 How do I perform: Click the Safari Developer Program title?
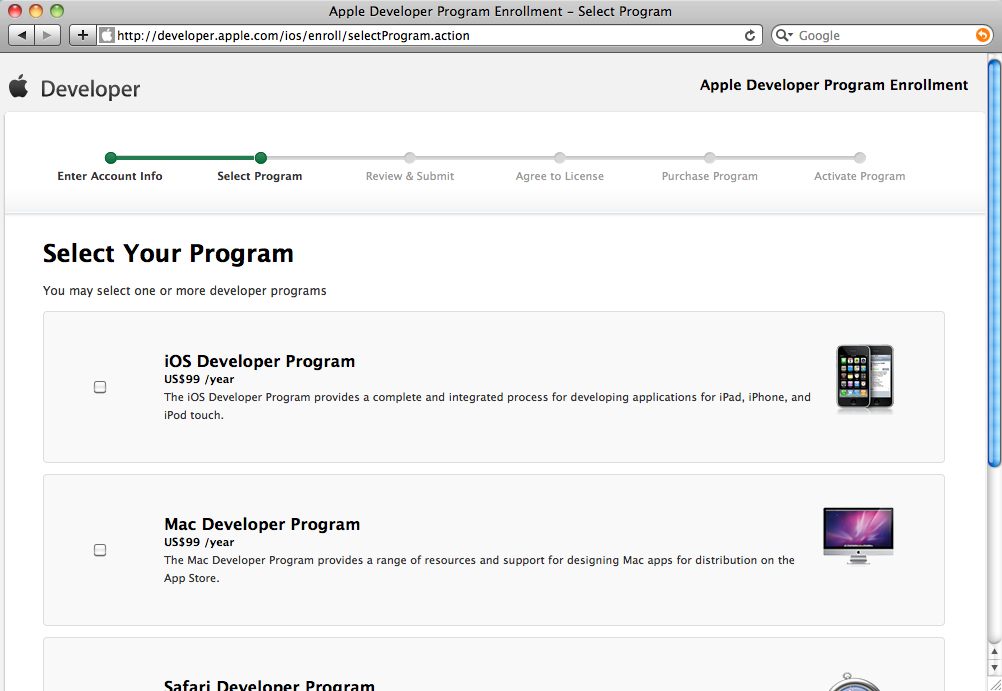click(x=269, y=685)
